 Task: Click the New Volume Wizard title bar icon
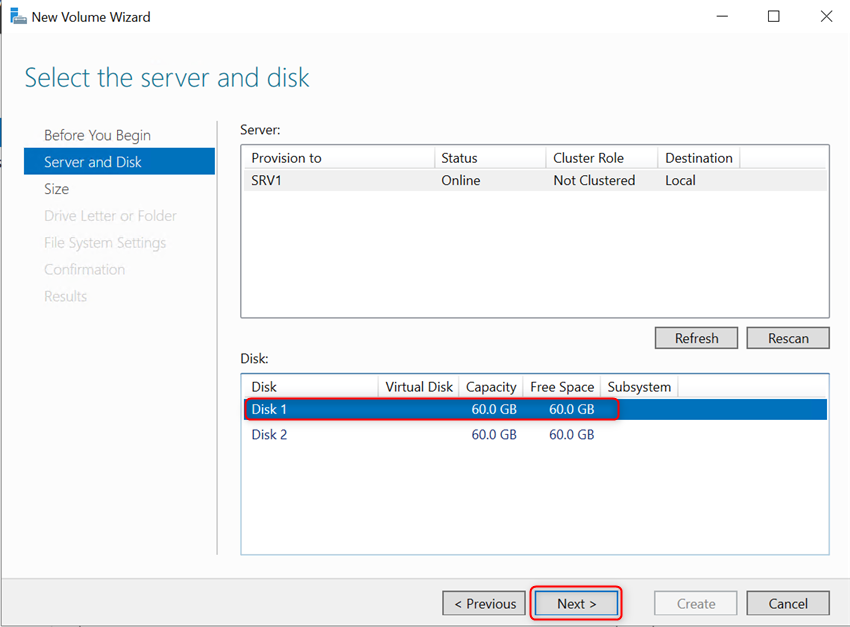tap(18, 16)
